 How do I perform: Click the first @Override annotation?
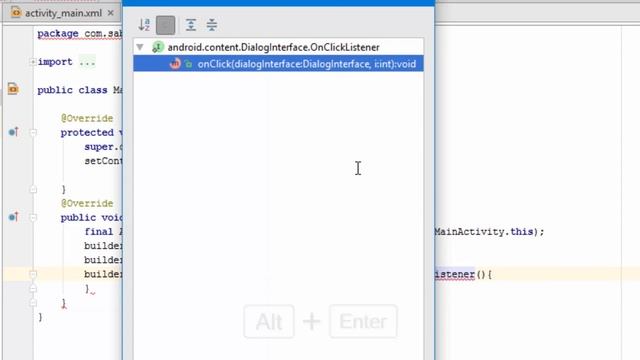tap(87, 118)
